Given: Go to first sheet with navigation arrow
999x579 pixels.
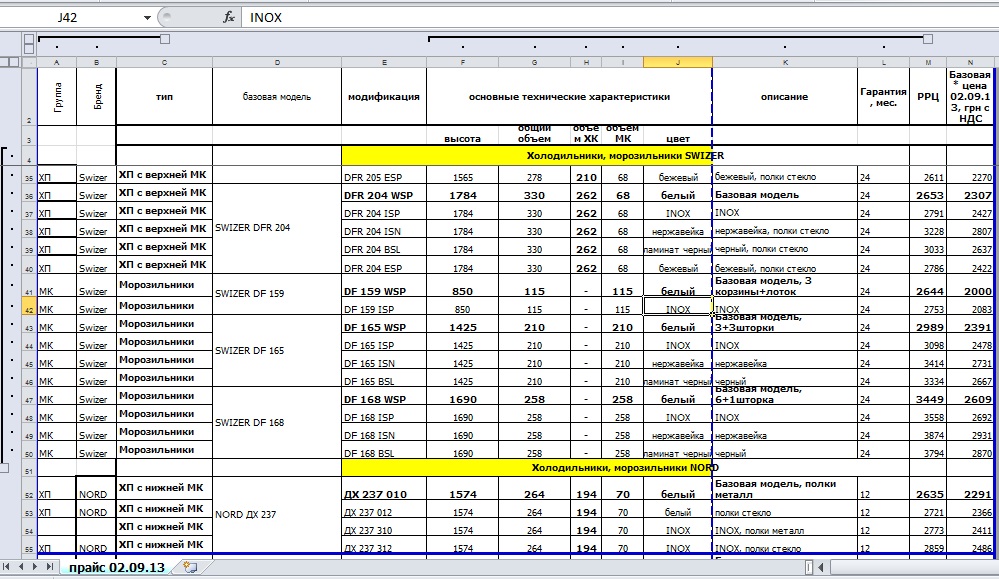Looking at the screenshot, I should [6, 566].
